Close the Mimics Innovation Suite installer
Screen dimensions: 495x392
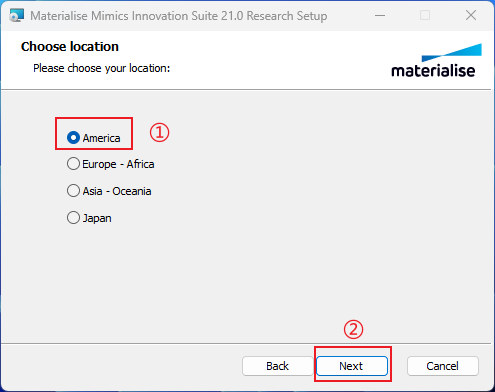click(x=471, y=15)
